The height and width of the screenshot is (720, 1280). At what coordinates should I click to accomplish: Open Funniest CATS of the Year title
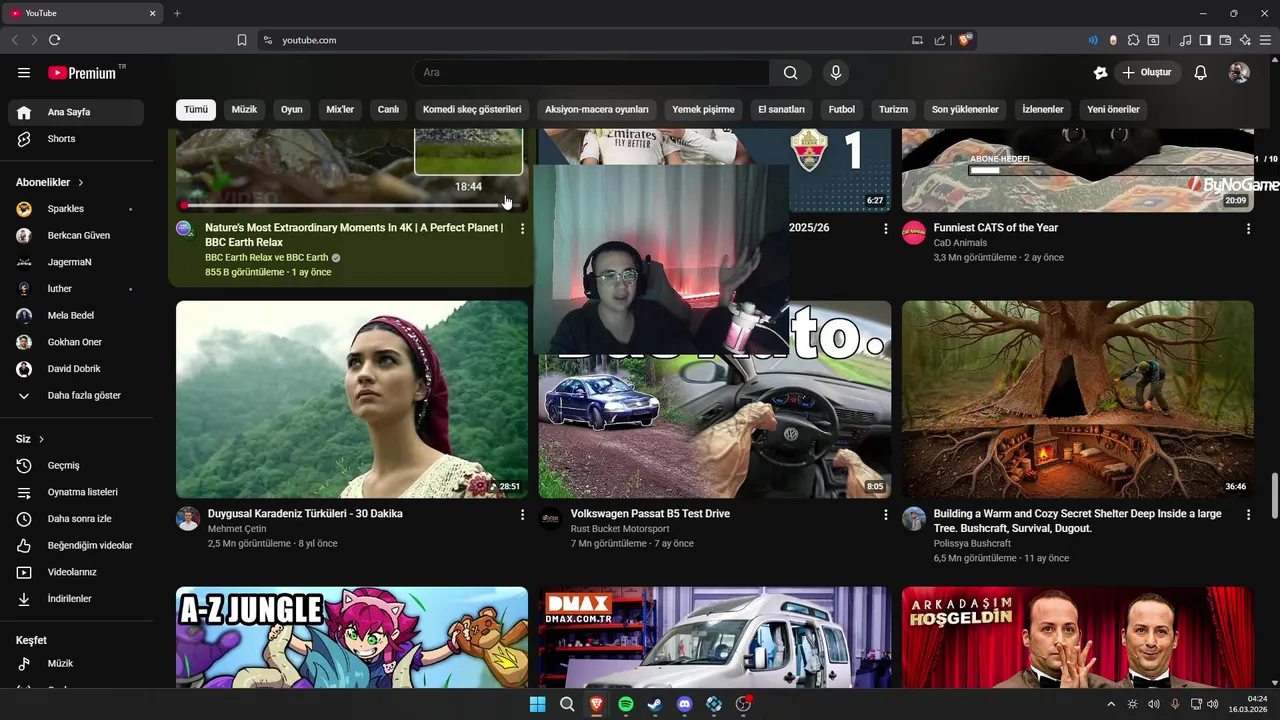pos(996,228)
